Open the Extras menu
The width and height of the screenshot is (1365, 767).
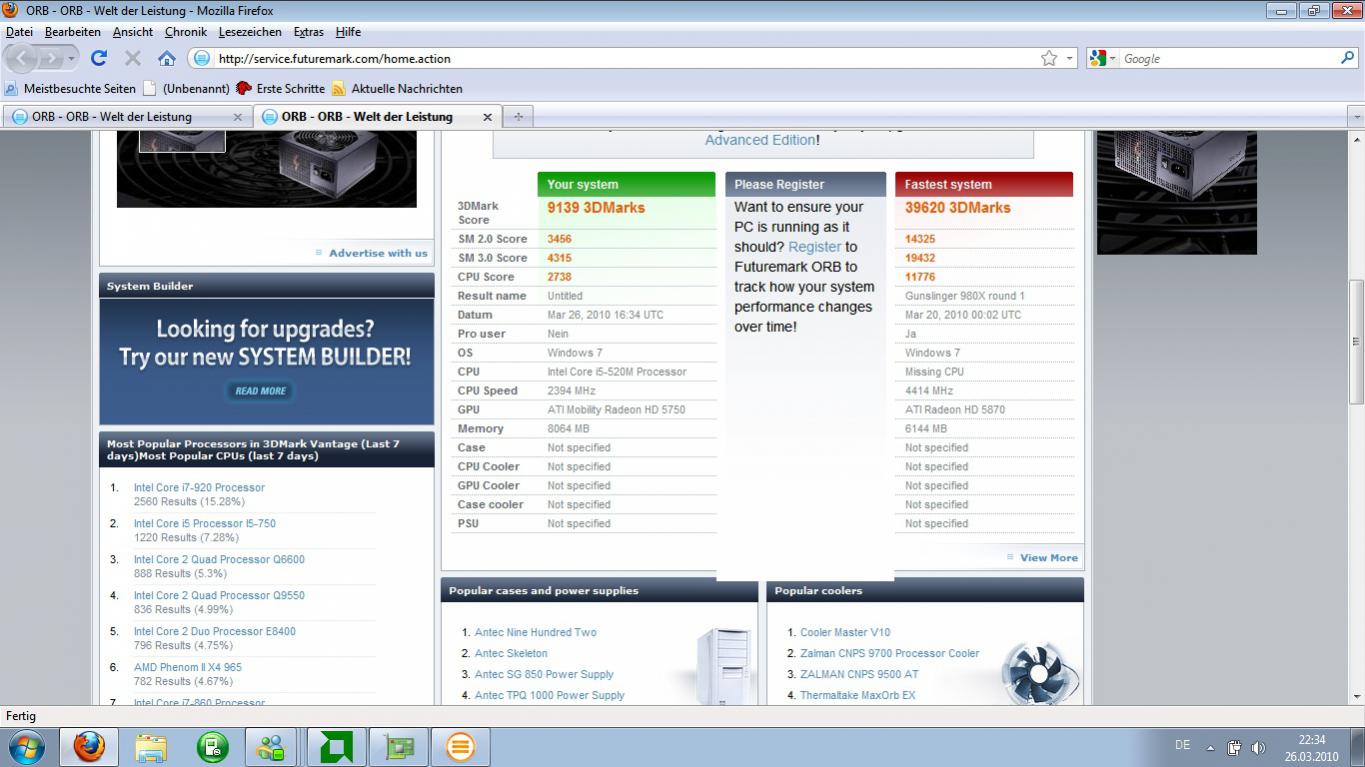(x=309, y=32)
